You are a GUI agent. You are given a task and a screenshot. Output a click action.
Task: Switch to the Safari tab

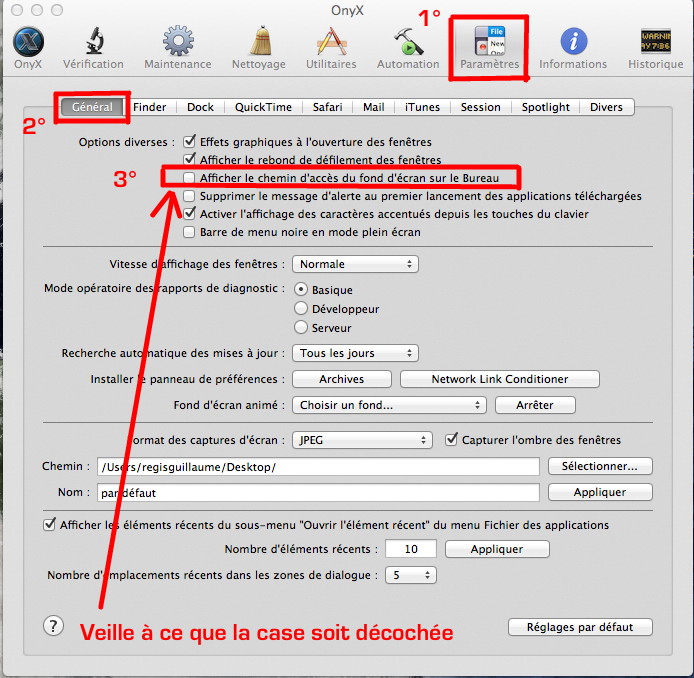click(x=328, y=107)
